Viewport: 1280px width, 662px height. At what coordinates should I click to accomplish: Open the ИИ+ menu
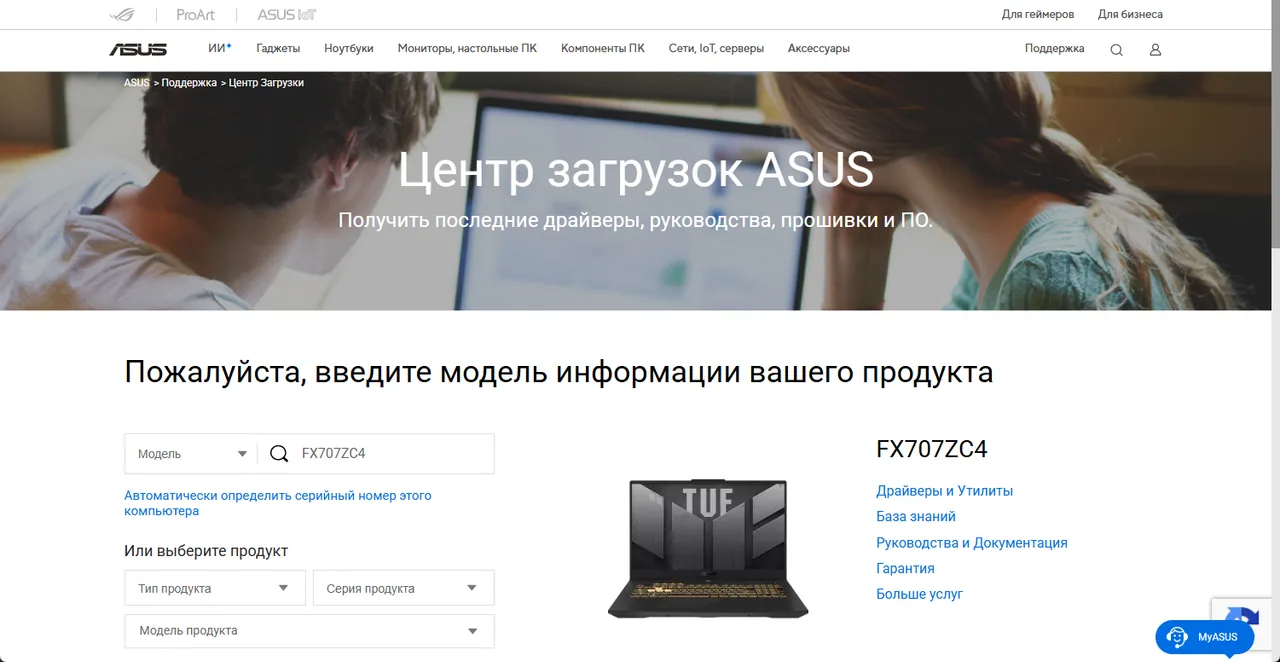pos(220,48)
